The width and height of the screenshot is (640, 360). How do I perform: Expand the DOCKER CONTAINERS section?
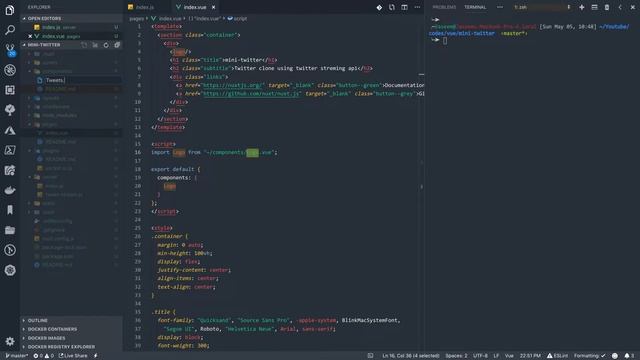(x=52, y=329)
